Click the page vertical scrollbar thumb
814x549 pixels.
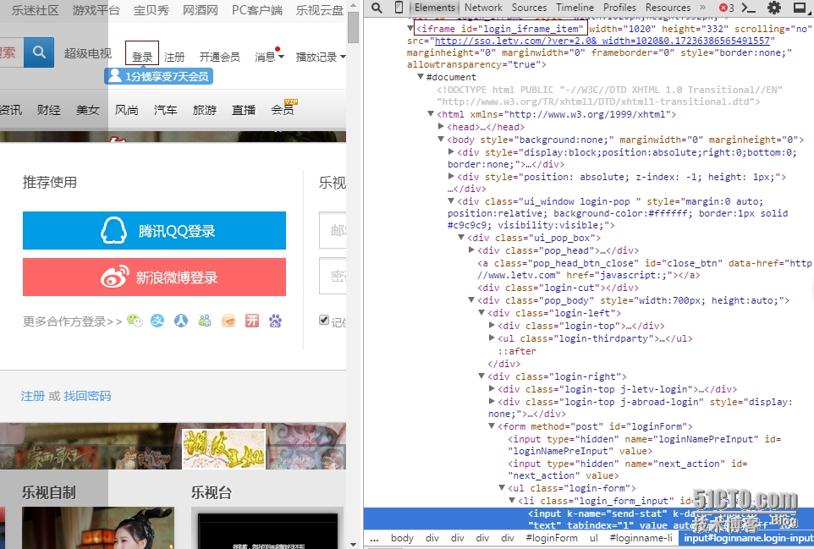(354, 27)
